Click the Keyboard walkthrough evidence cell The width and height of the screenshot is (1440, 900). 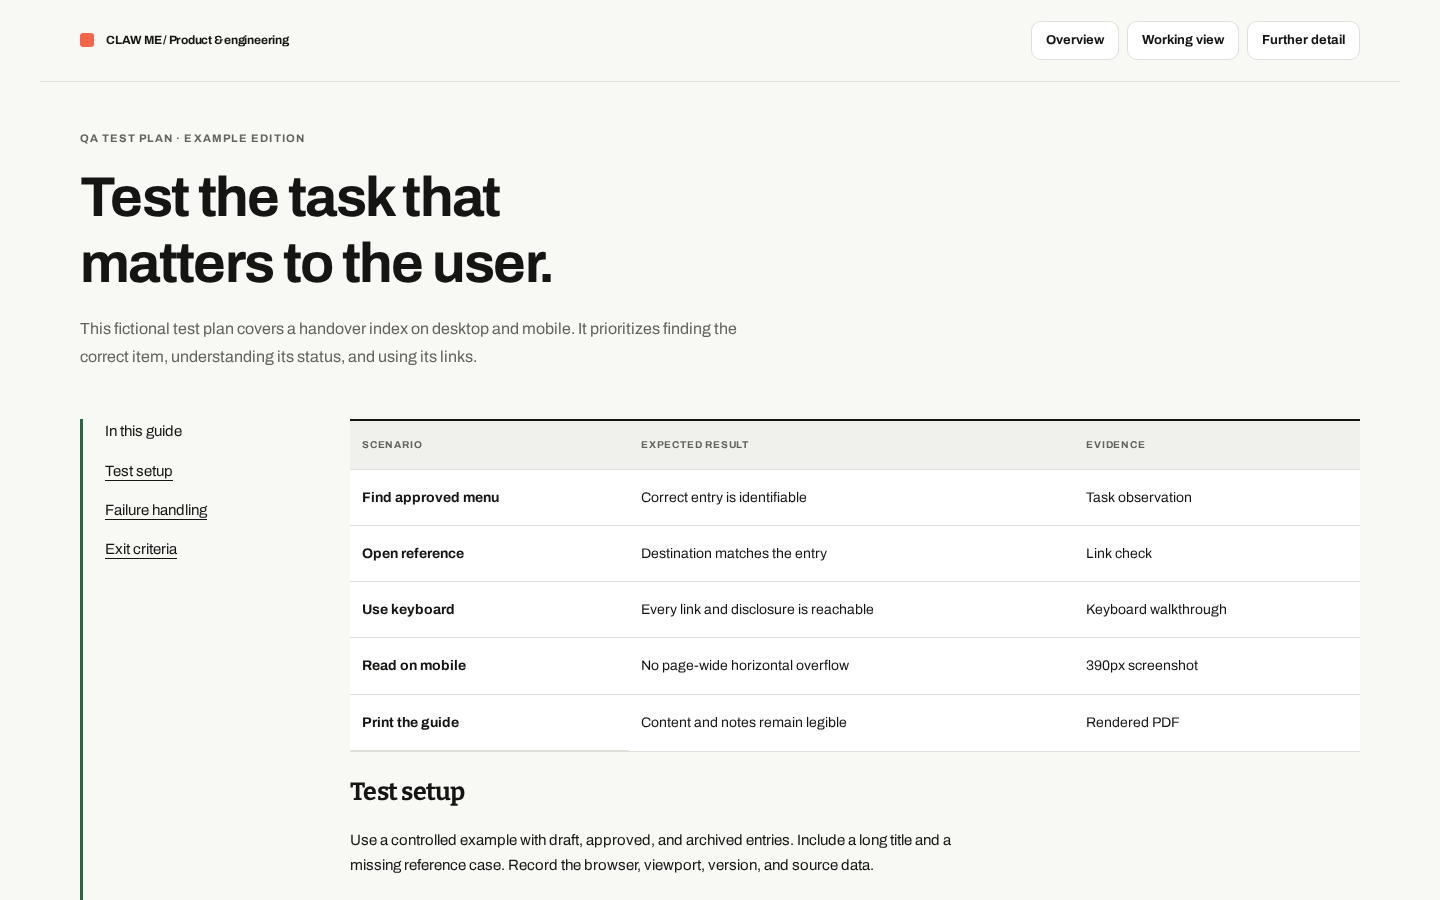point(1217,610)
